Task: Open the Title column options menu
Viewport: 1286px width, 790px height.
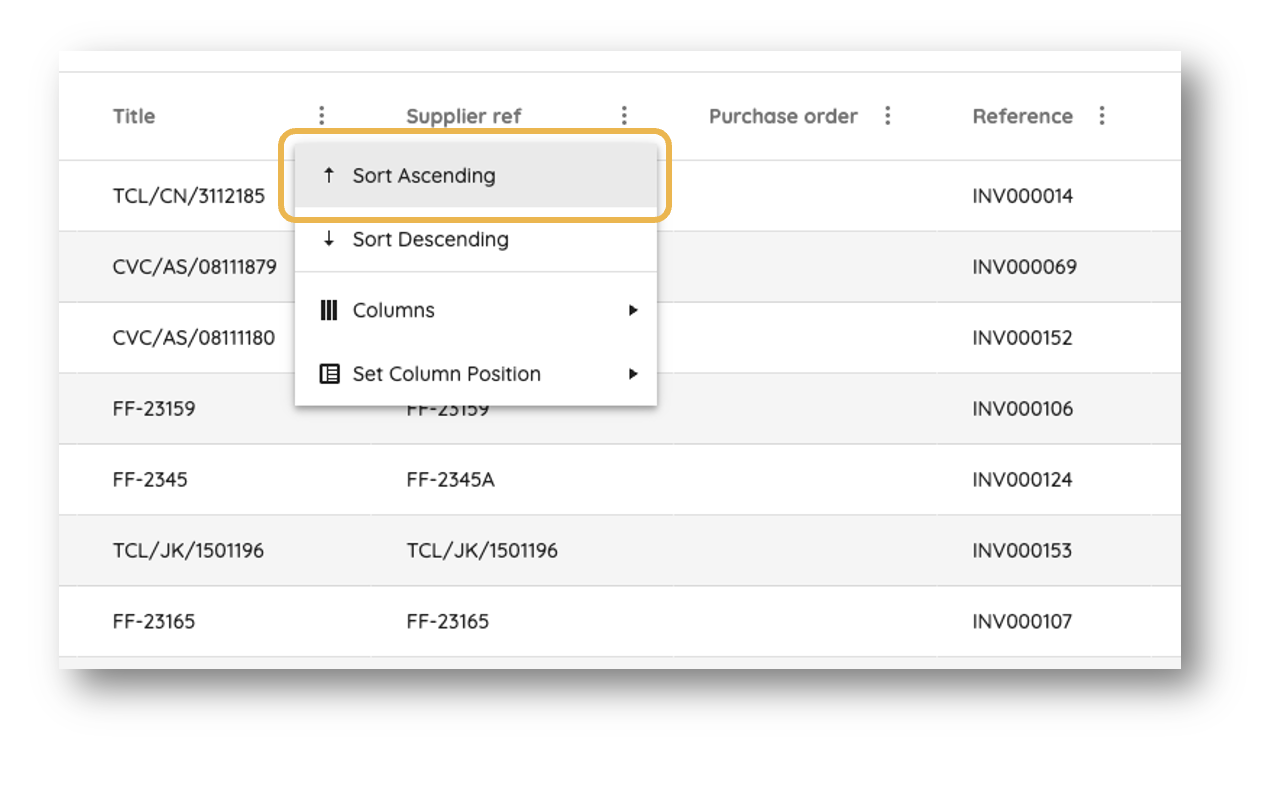Action: click(321, 116)
